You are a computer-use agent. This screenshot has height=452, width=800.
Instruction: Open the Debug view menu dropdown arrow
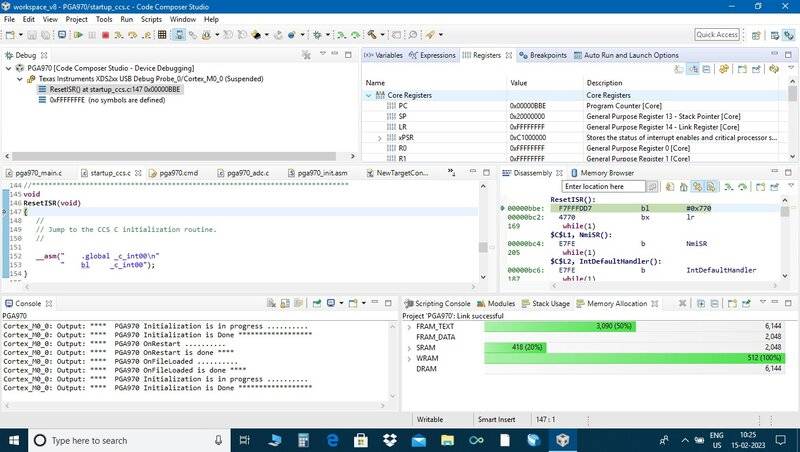[x=322, y=53]
